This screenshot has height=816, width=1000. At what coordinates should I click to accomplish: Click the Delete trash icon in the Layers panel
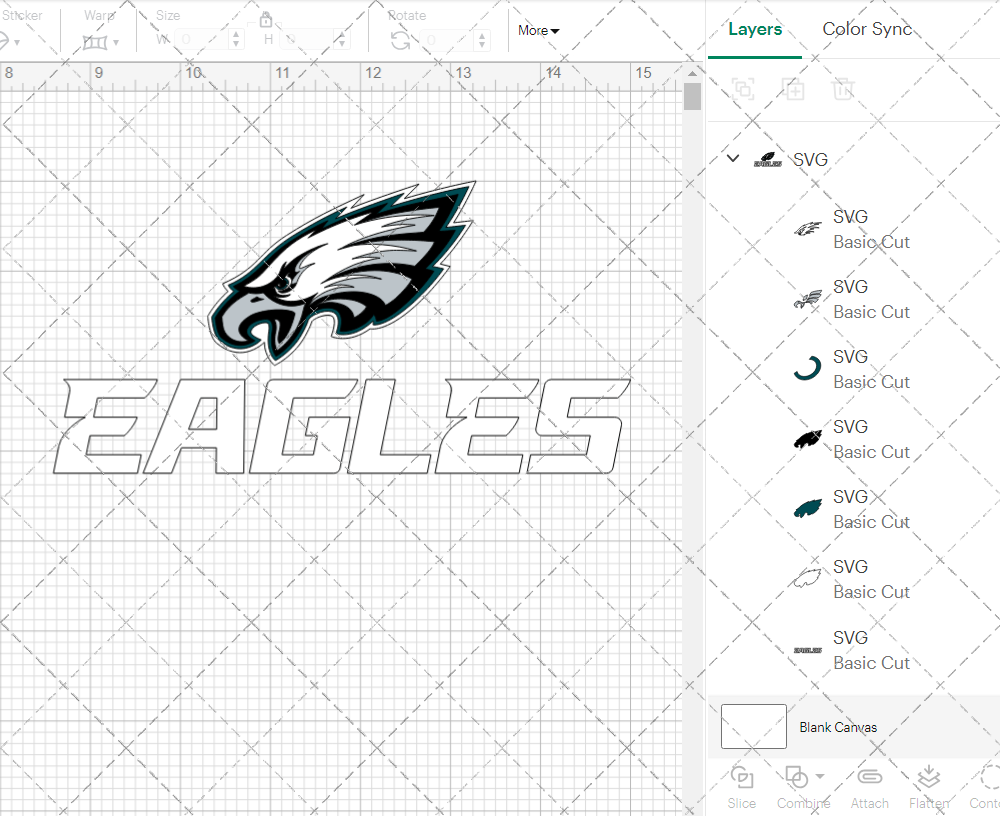point(842,89)
